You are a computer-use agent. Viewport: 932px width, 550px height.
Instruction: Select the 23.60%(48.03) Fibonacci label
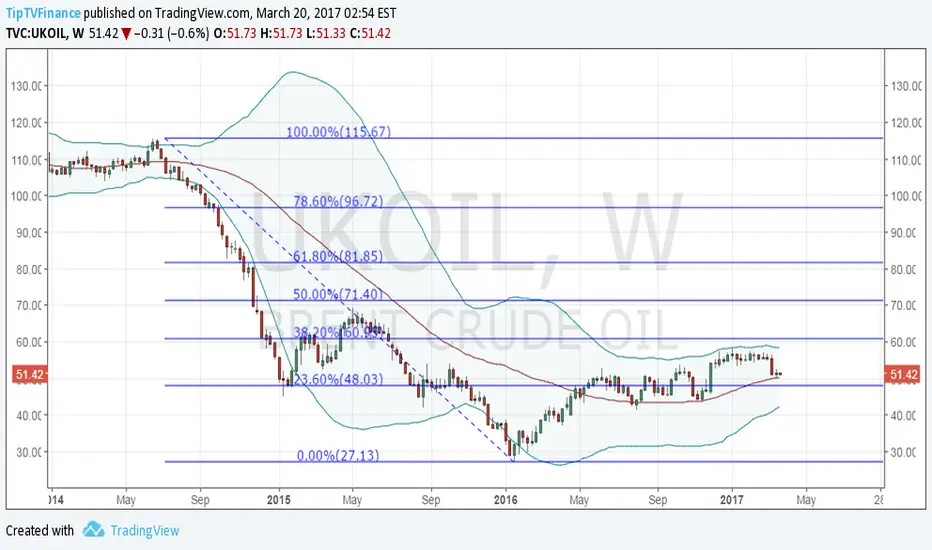pyautogui.click(x=338, y=379)
